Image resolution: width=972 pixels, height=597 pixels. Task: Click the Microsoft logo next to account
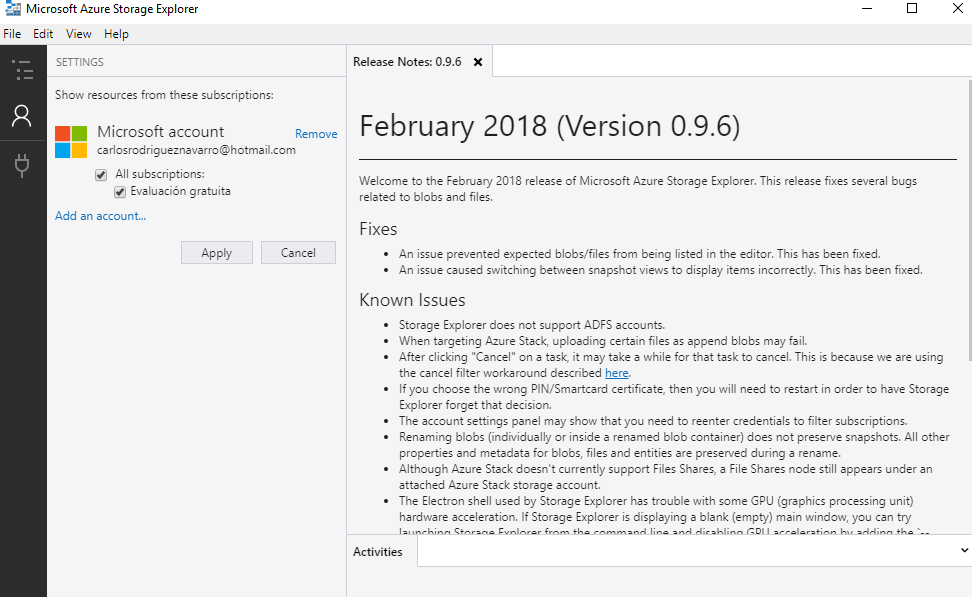71,141
